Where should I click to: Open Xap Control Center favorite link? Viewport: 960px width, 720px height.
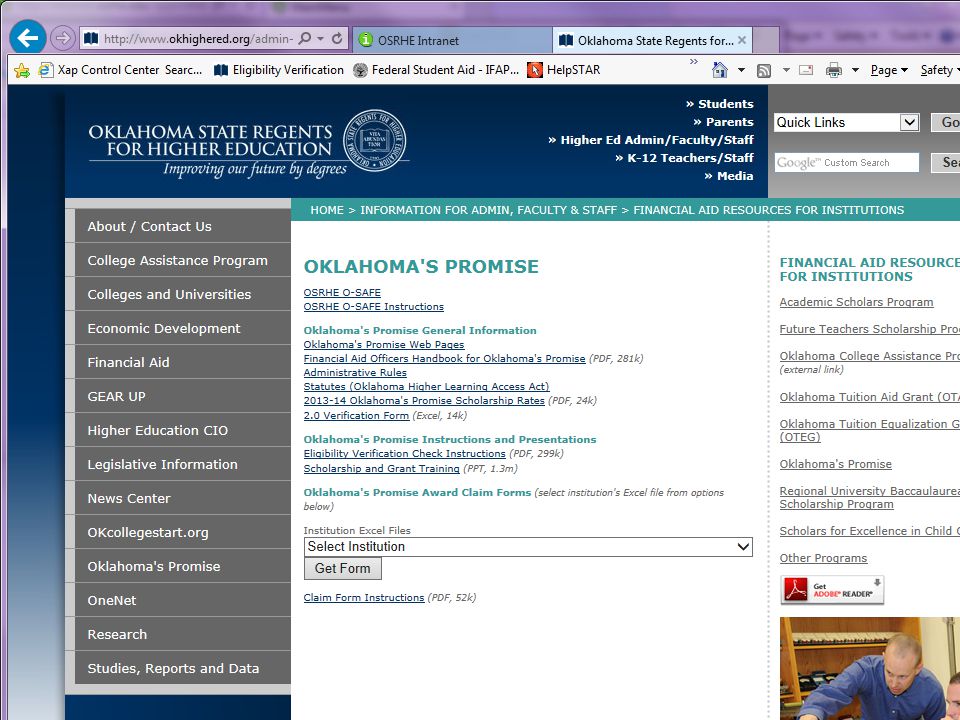pos(121,70)
